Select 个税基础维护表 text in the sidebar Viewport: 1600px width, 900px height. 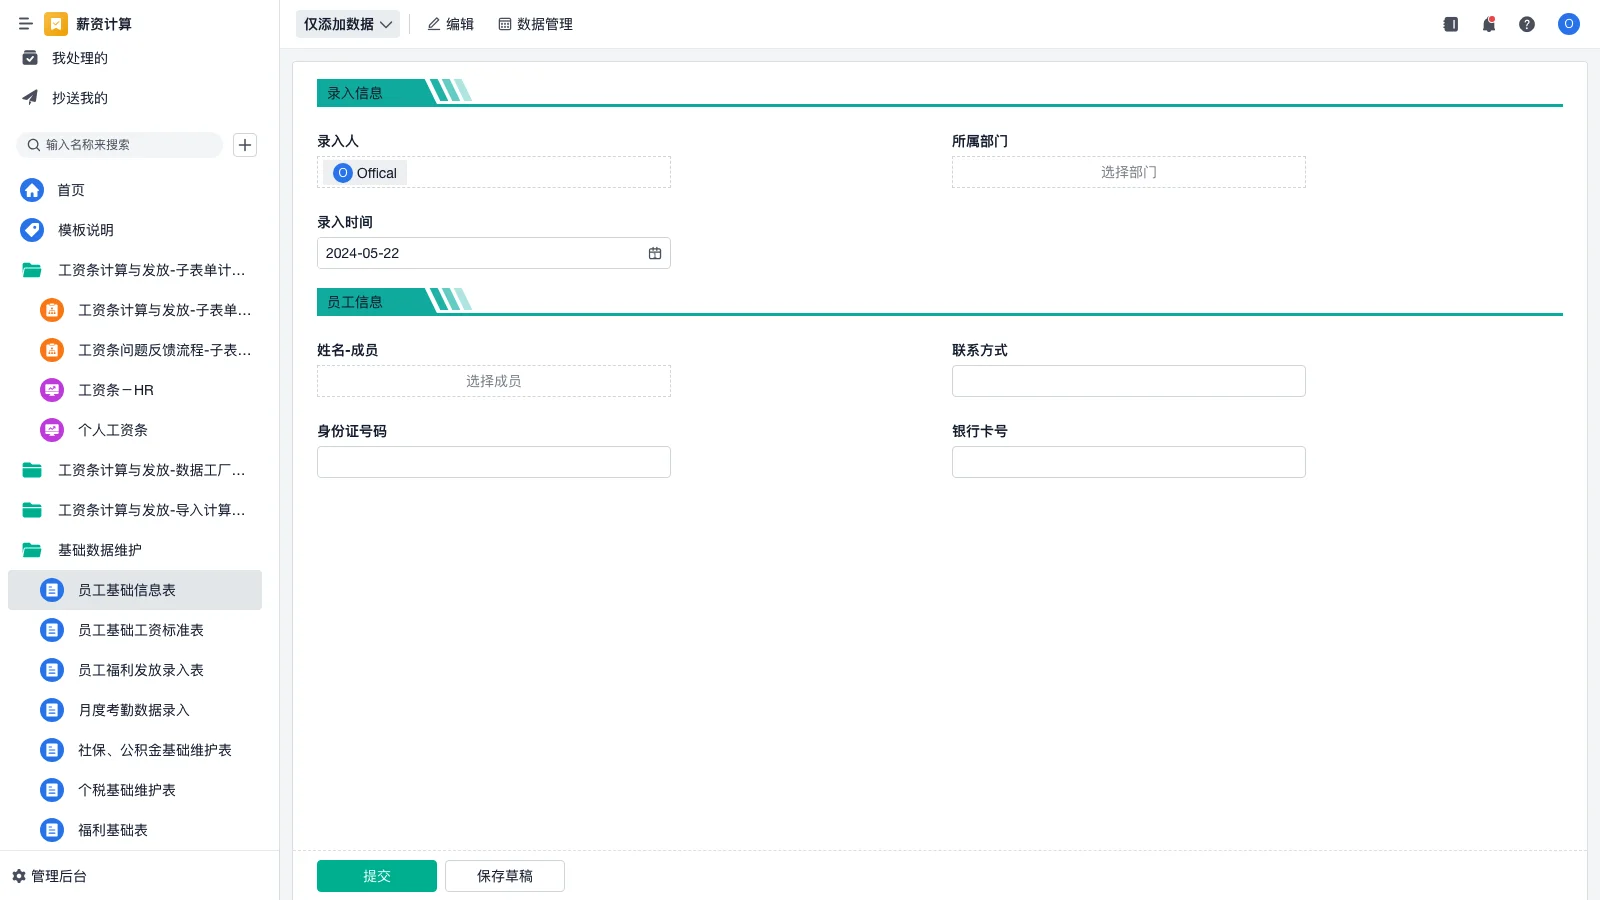click(127, 790)
